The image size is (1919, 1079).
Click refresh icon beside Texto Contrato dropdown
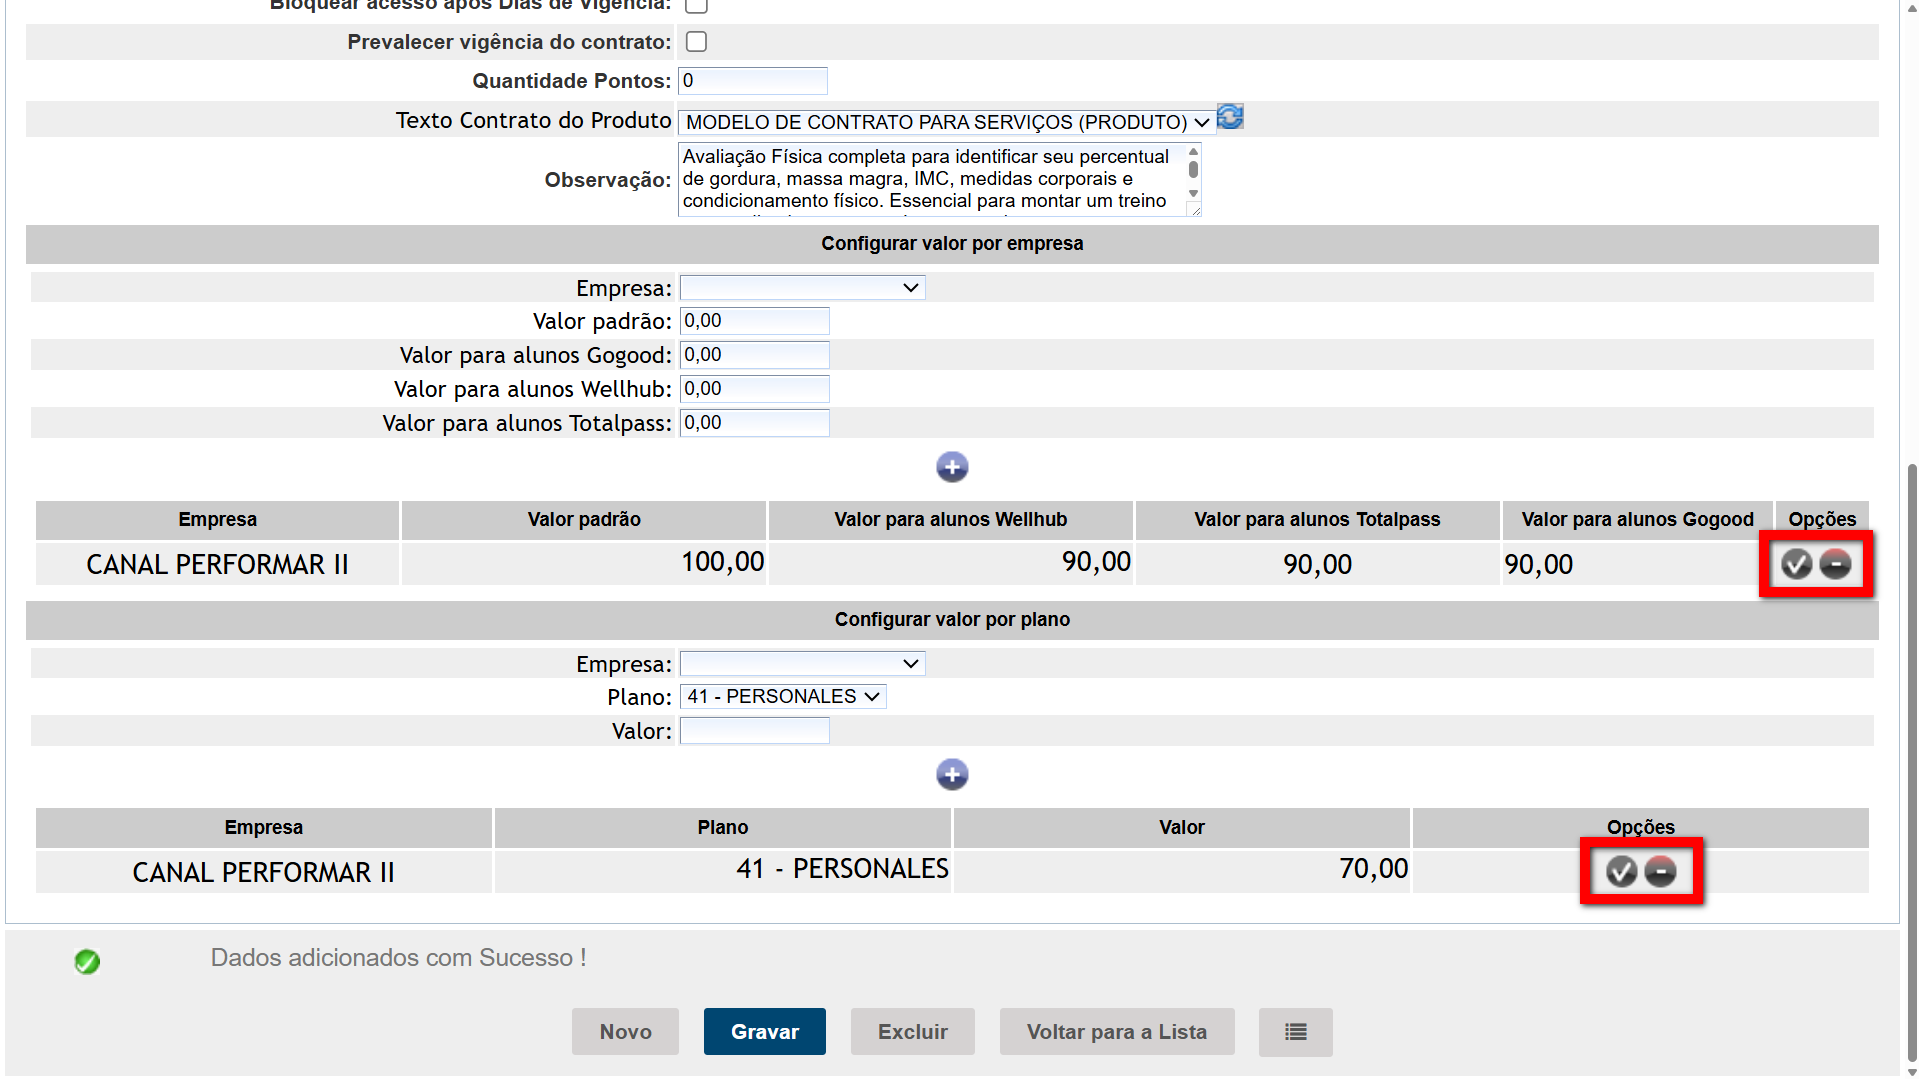coord(1230,117)
